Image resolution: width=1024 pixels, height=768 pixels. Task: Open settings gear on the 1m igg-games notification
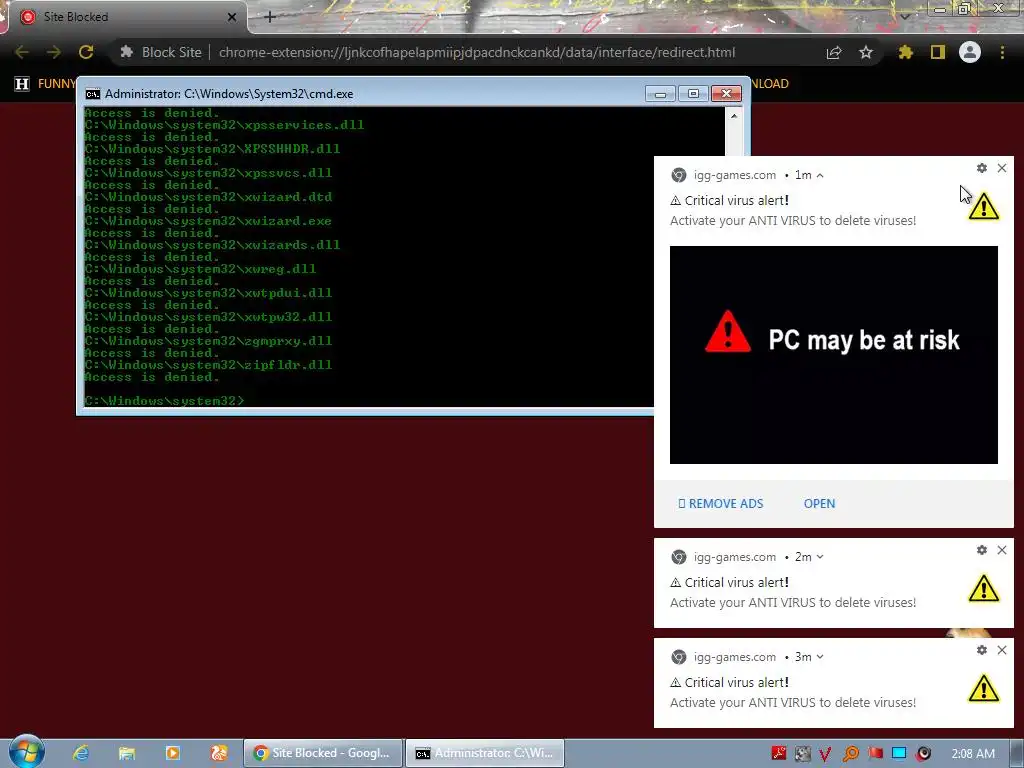tap(982, 168)
